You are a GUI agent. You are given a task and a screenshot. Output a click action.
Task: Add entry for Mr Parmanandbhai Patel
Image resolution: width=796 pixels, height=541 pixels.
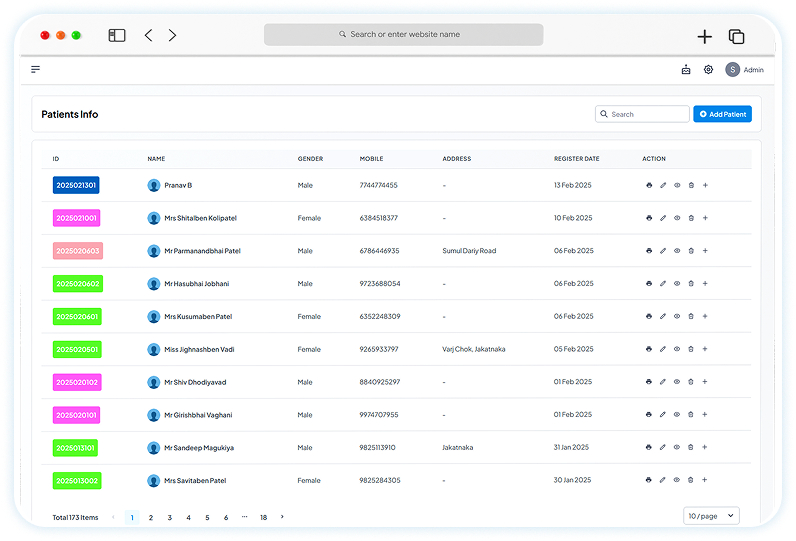(x=705, y=251)
